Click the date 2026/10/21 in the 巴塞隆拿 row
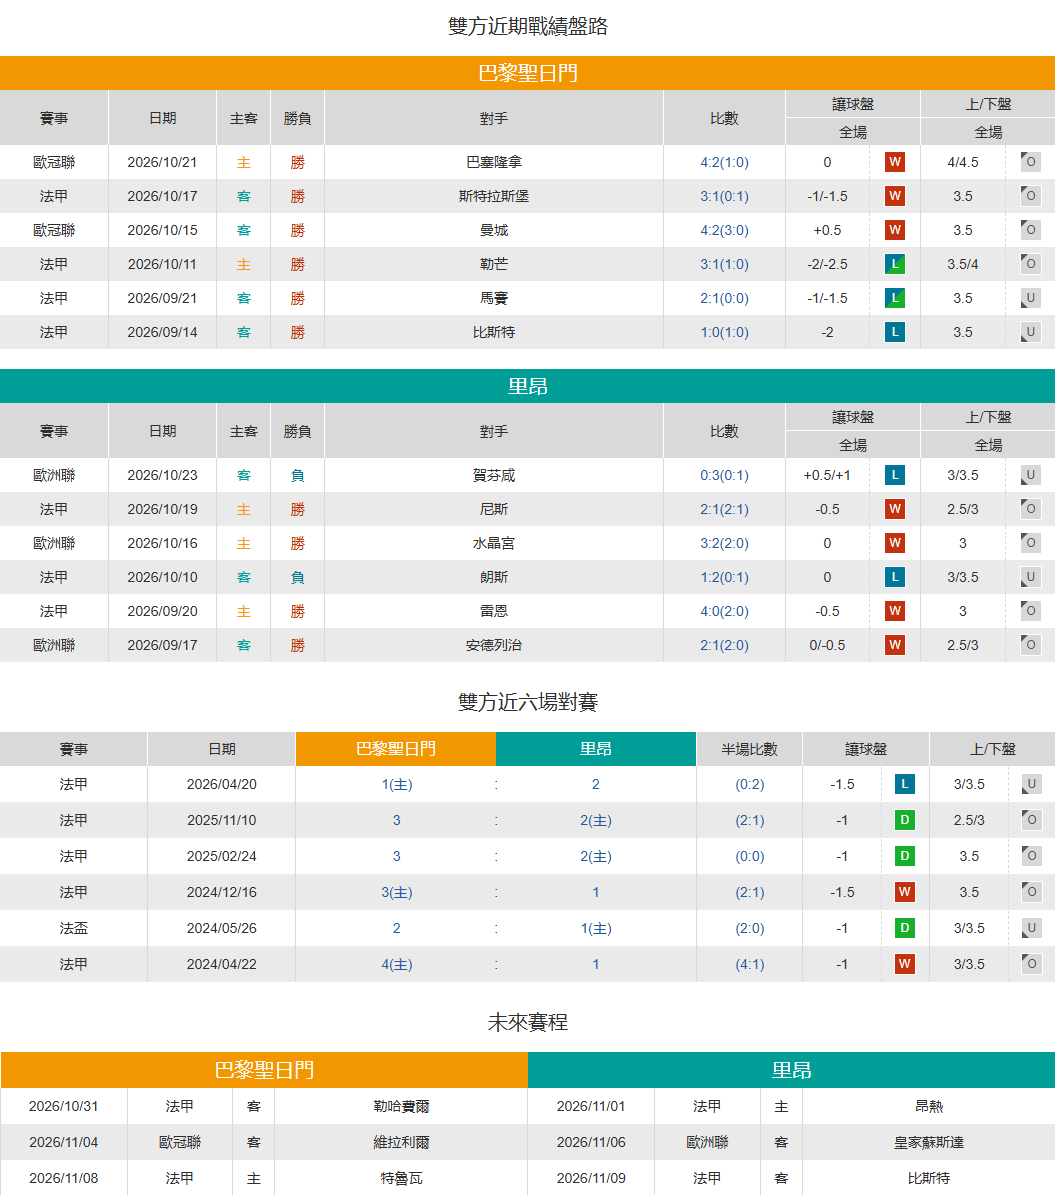The image size is (1055, 1195). pyautogui.click(x=162, y=162)
